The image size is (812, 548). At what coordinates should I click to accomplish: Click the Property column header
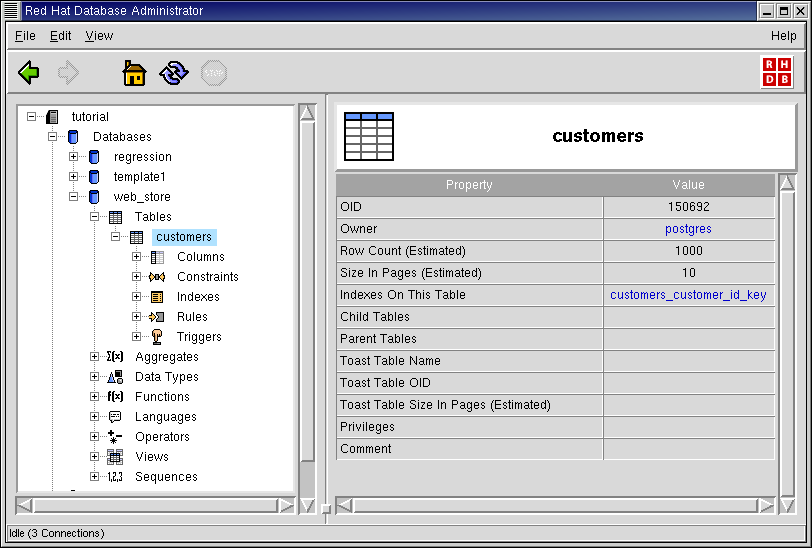469,185
